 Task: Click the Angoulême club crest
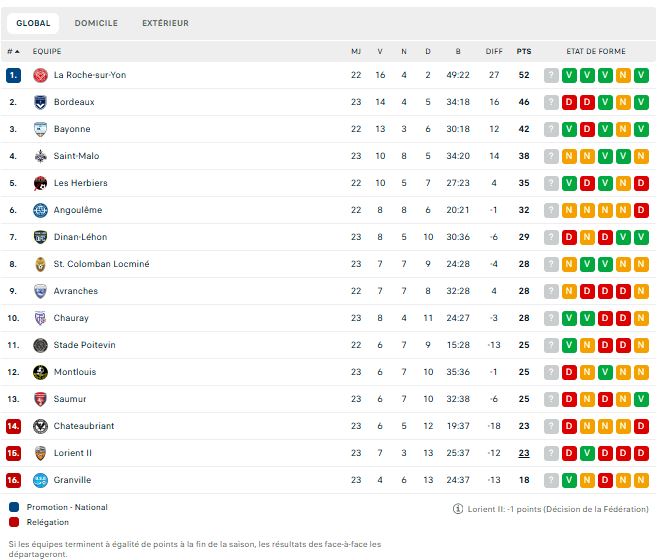40,210
